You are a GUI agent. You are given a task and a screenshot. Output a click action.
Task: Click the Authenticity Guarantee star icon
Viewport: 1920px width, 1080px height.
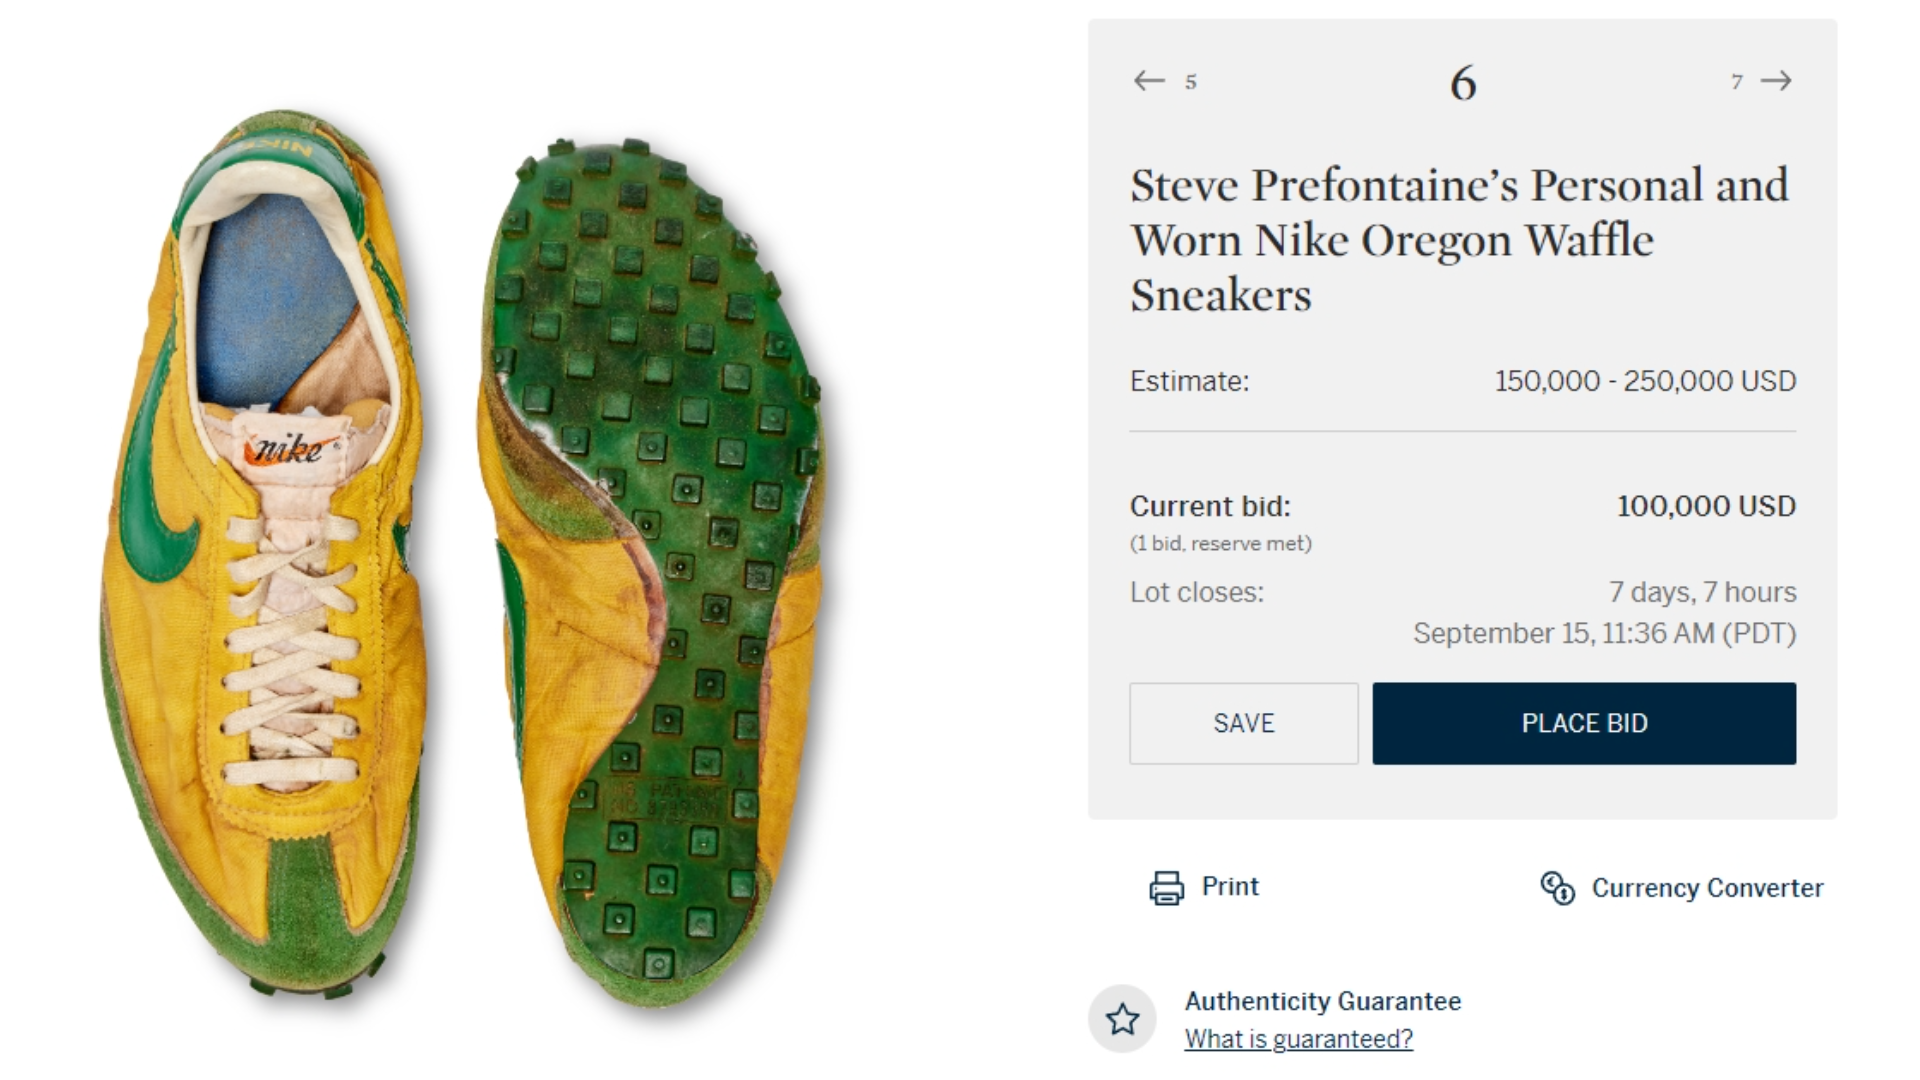[x=1124, y=1019]
